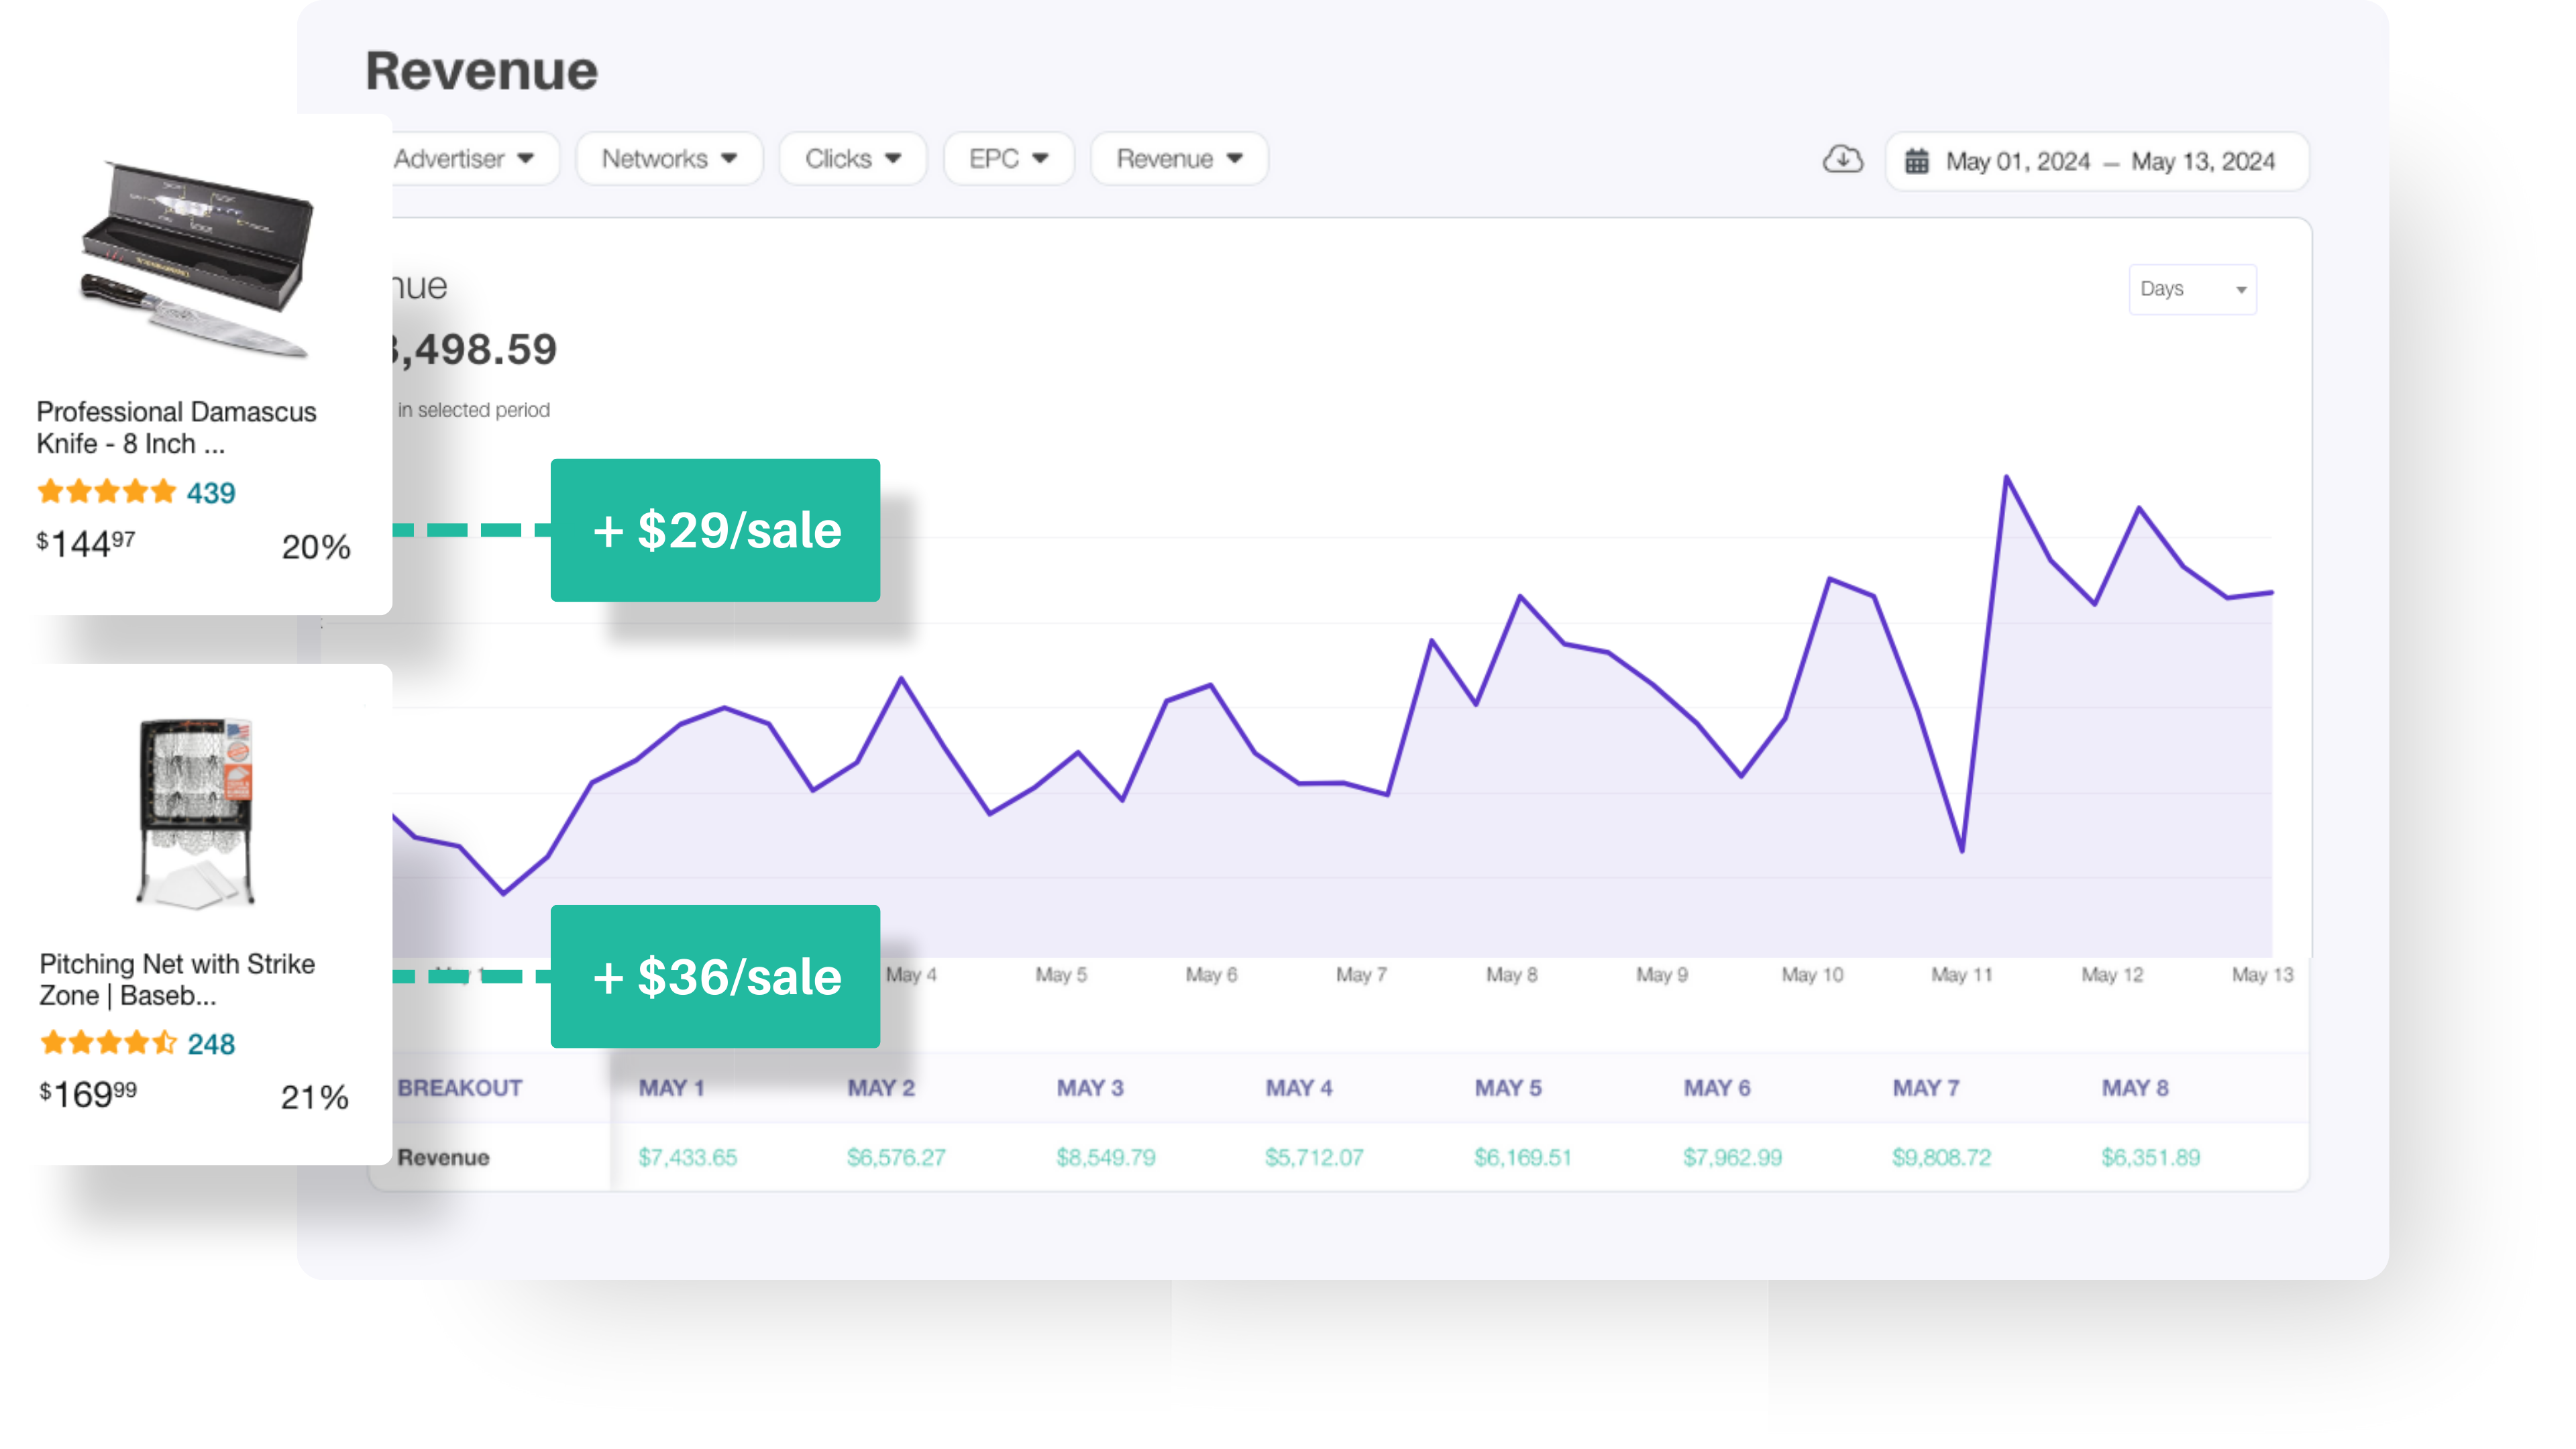Click the May 5 axis label

point(1061,975)
